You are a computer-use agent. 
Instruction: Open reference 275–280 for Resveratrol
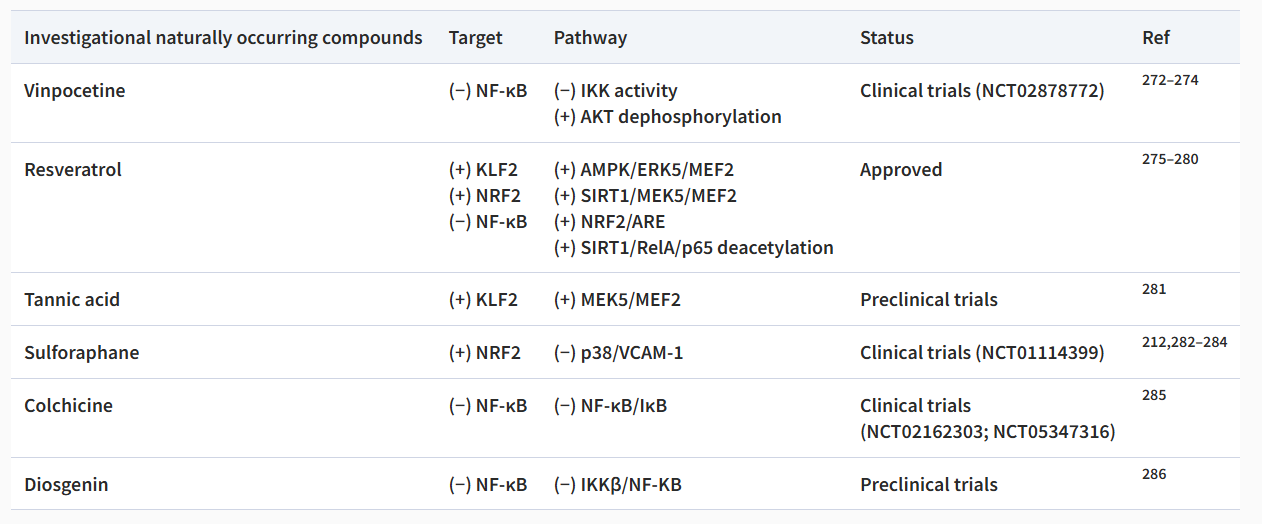[x=1169, y=159]
